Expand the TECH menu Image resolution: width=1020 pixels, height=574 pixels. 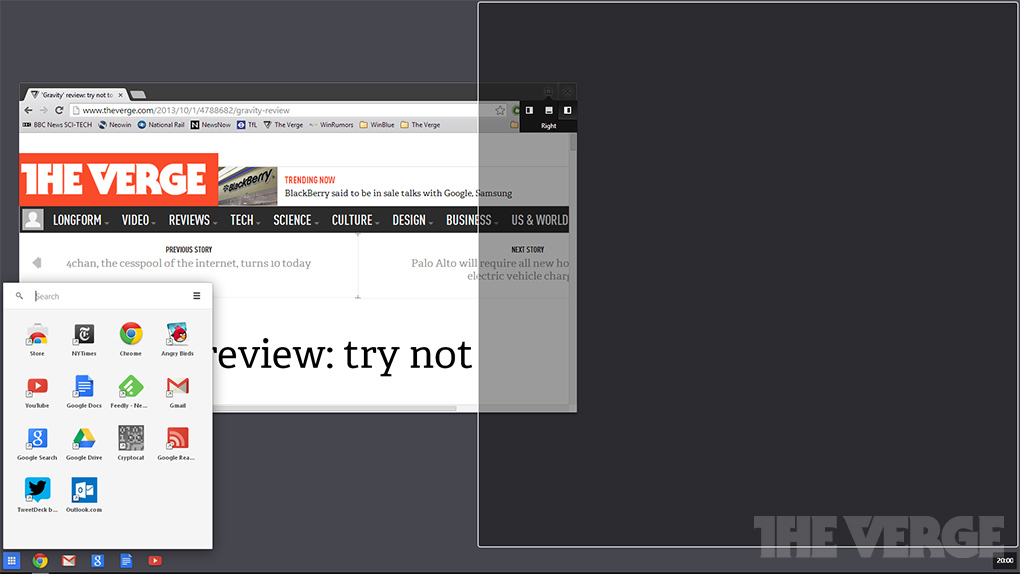coord(245,220)
